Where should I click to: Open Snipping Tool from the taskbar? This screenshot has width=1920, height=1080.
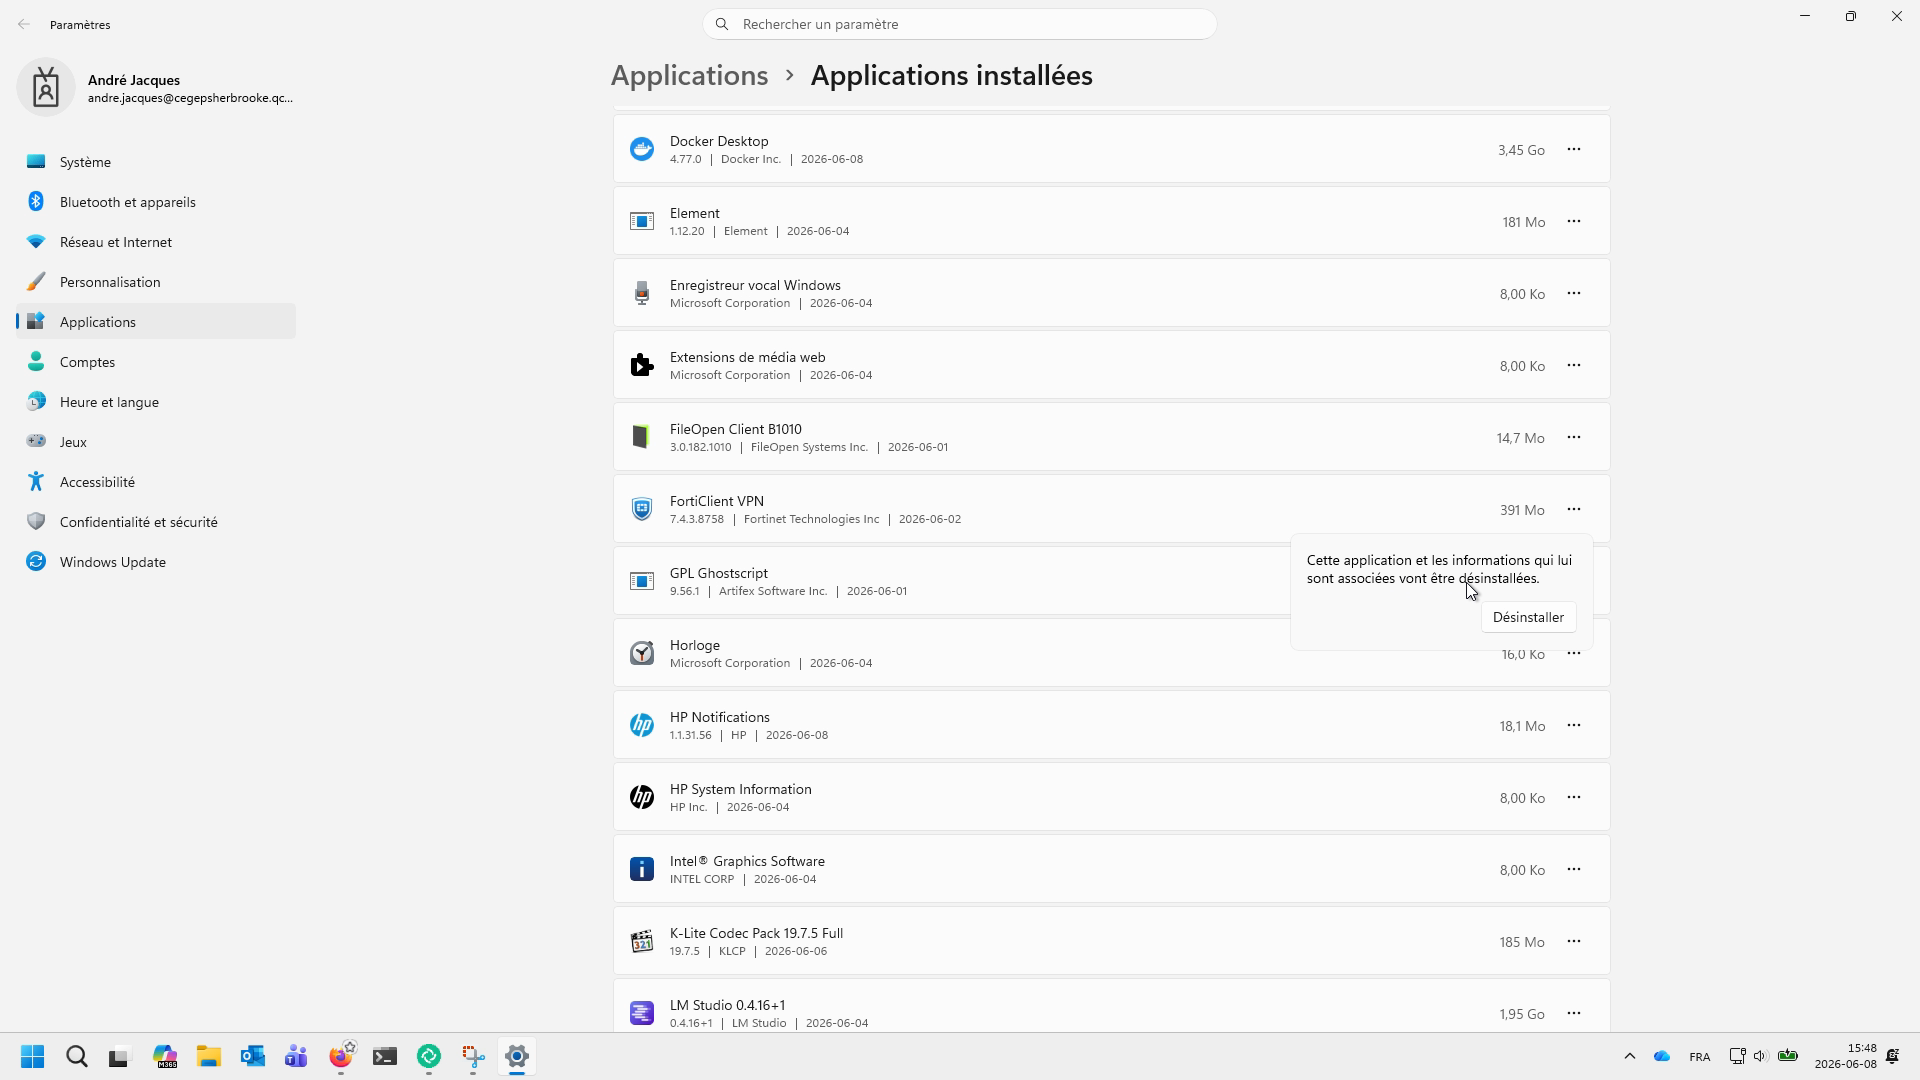point(473,1056)
